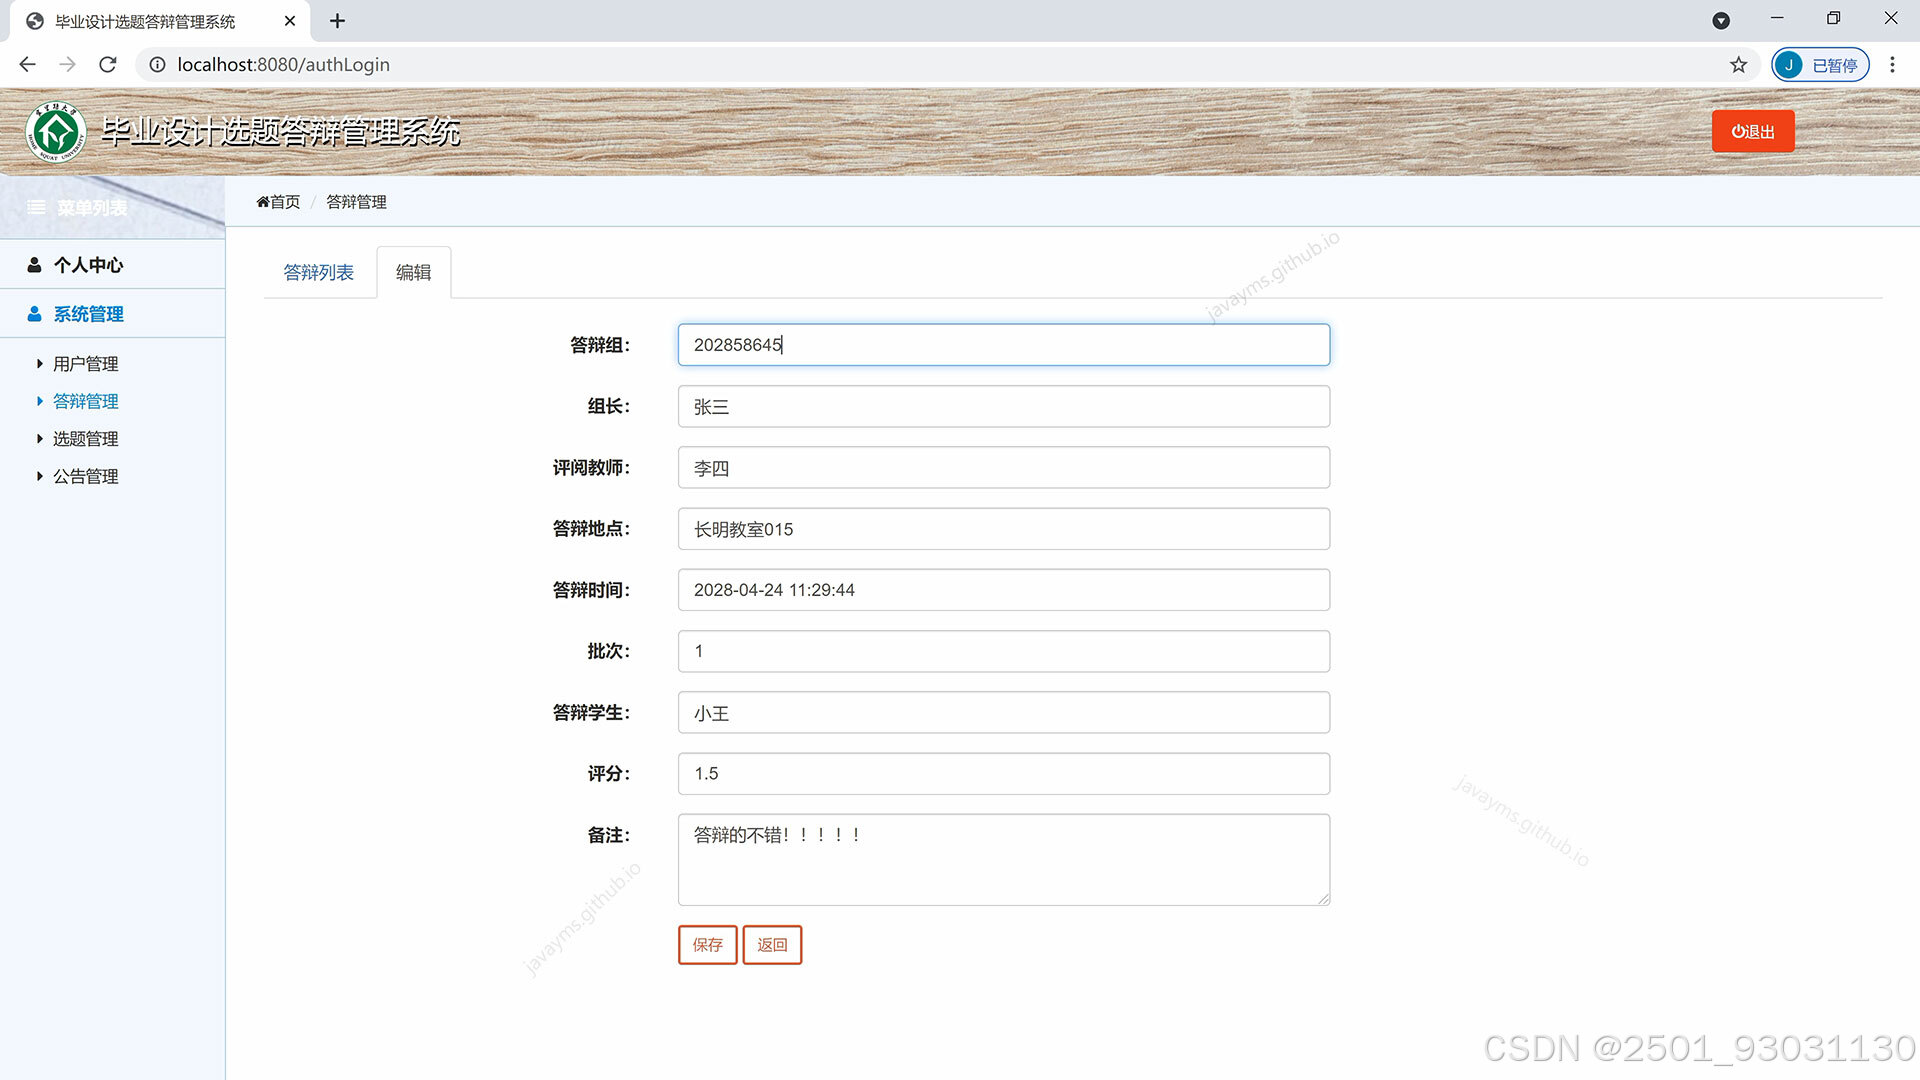
Task: Click the 备注 textarea
Action: [x=1003, y=860]
